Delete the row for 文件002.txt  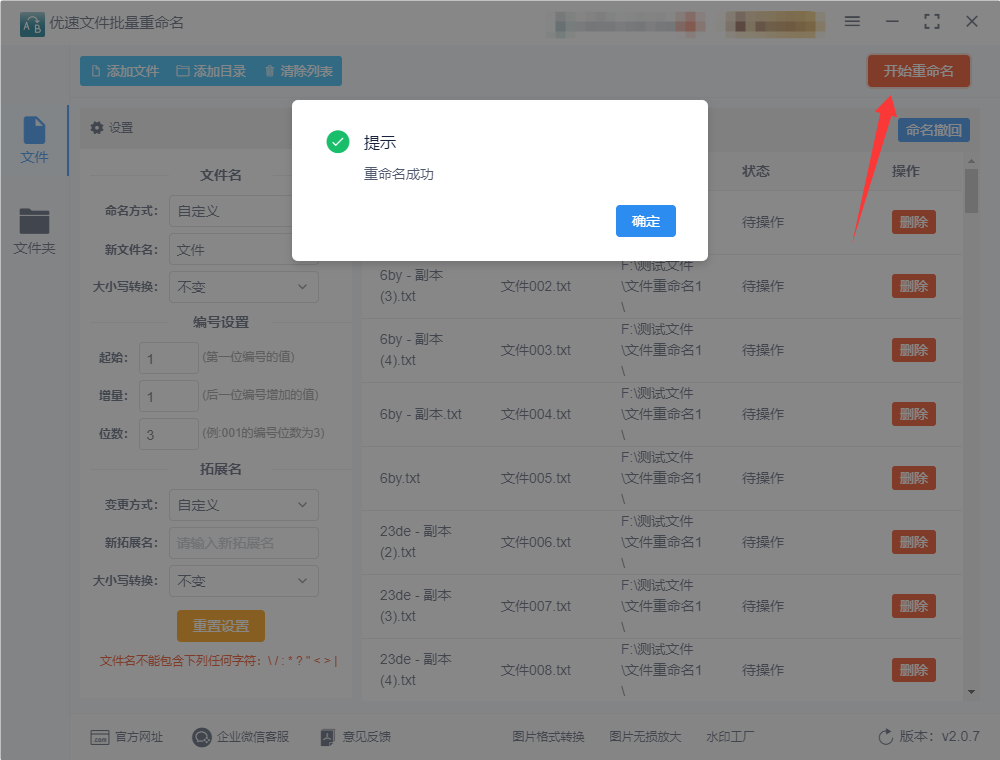(913, 286)
